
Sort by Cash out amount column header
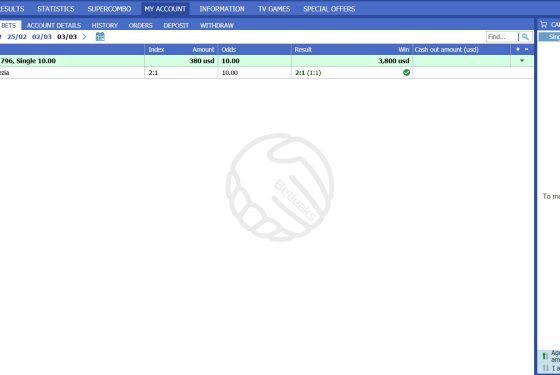coord(446,49)
